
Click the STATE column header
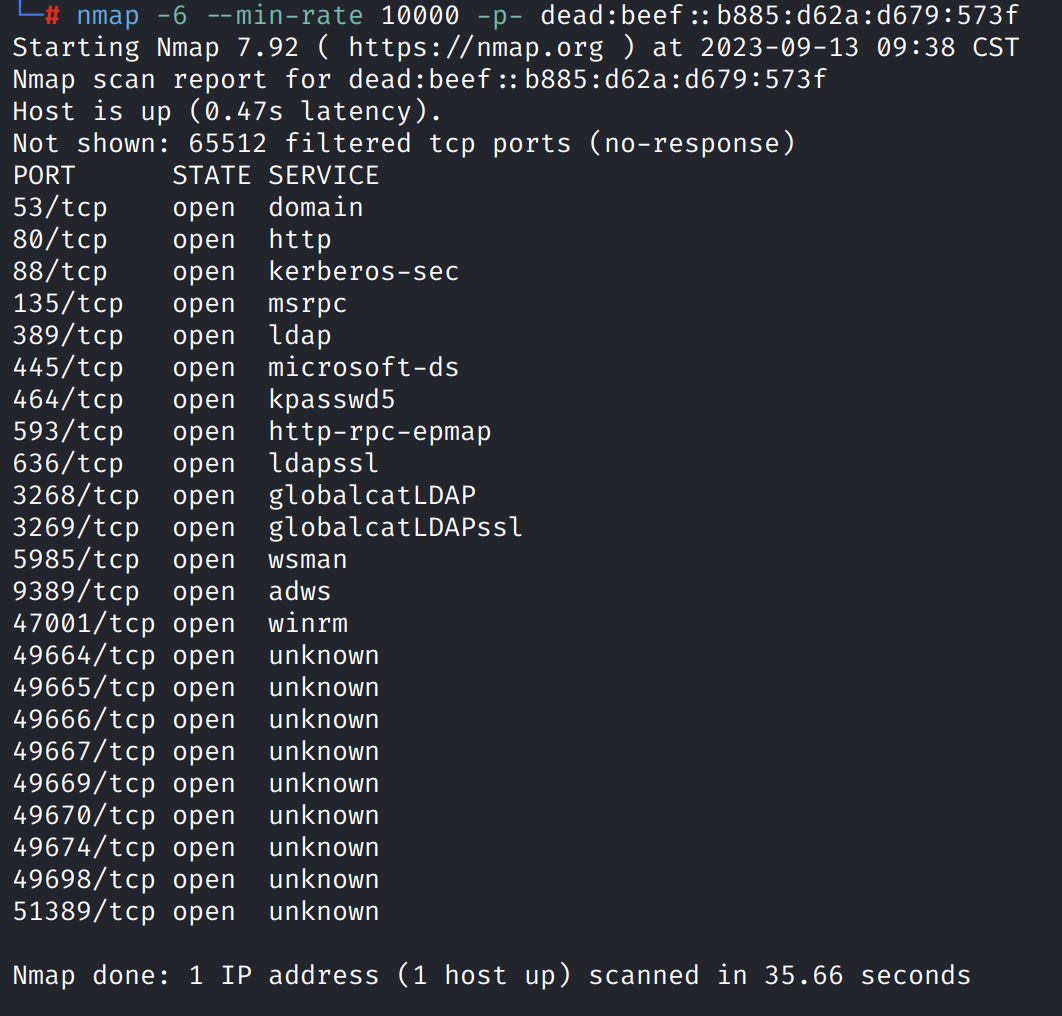pos(211,175)
